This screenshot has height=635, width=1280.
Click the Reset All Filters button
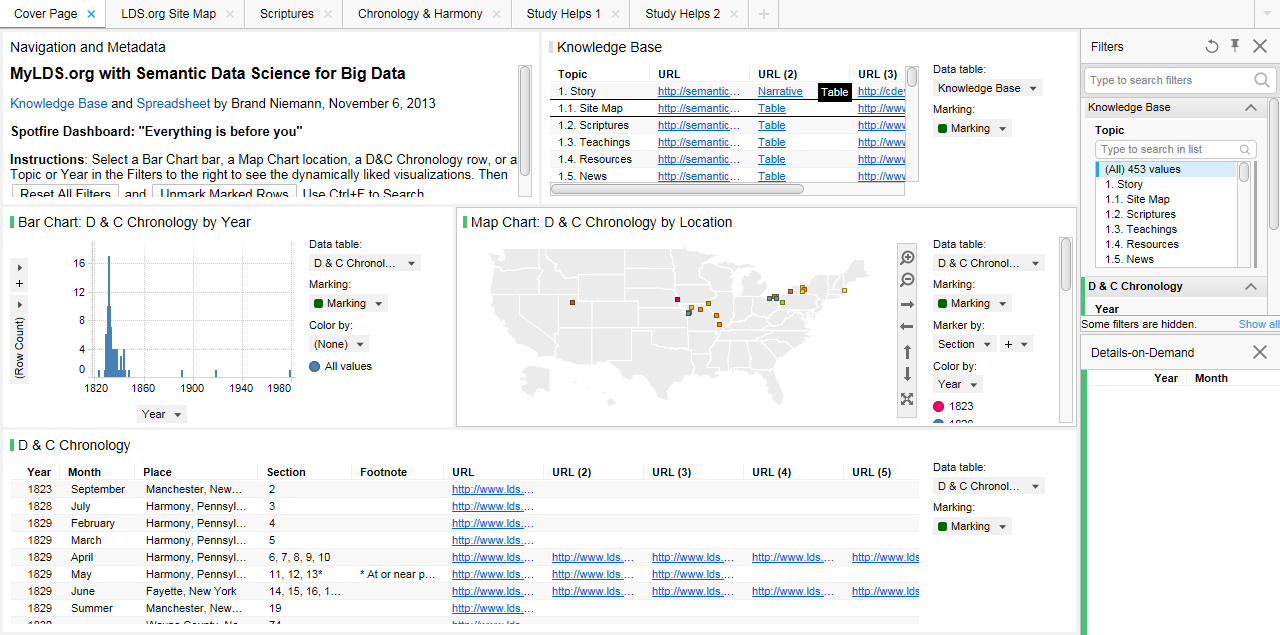[x=65, y=194]
